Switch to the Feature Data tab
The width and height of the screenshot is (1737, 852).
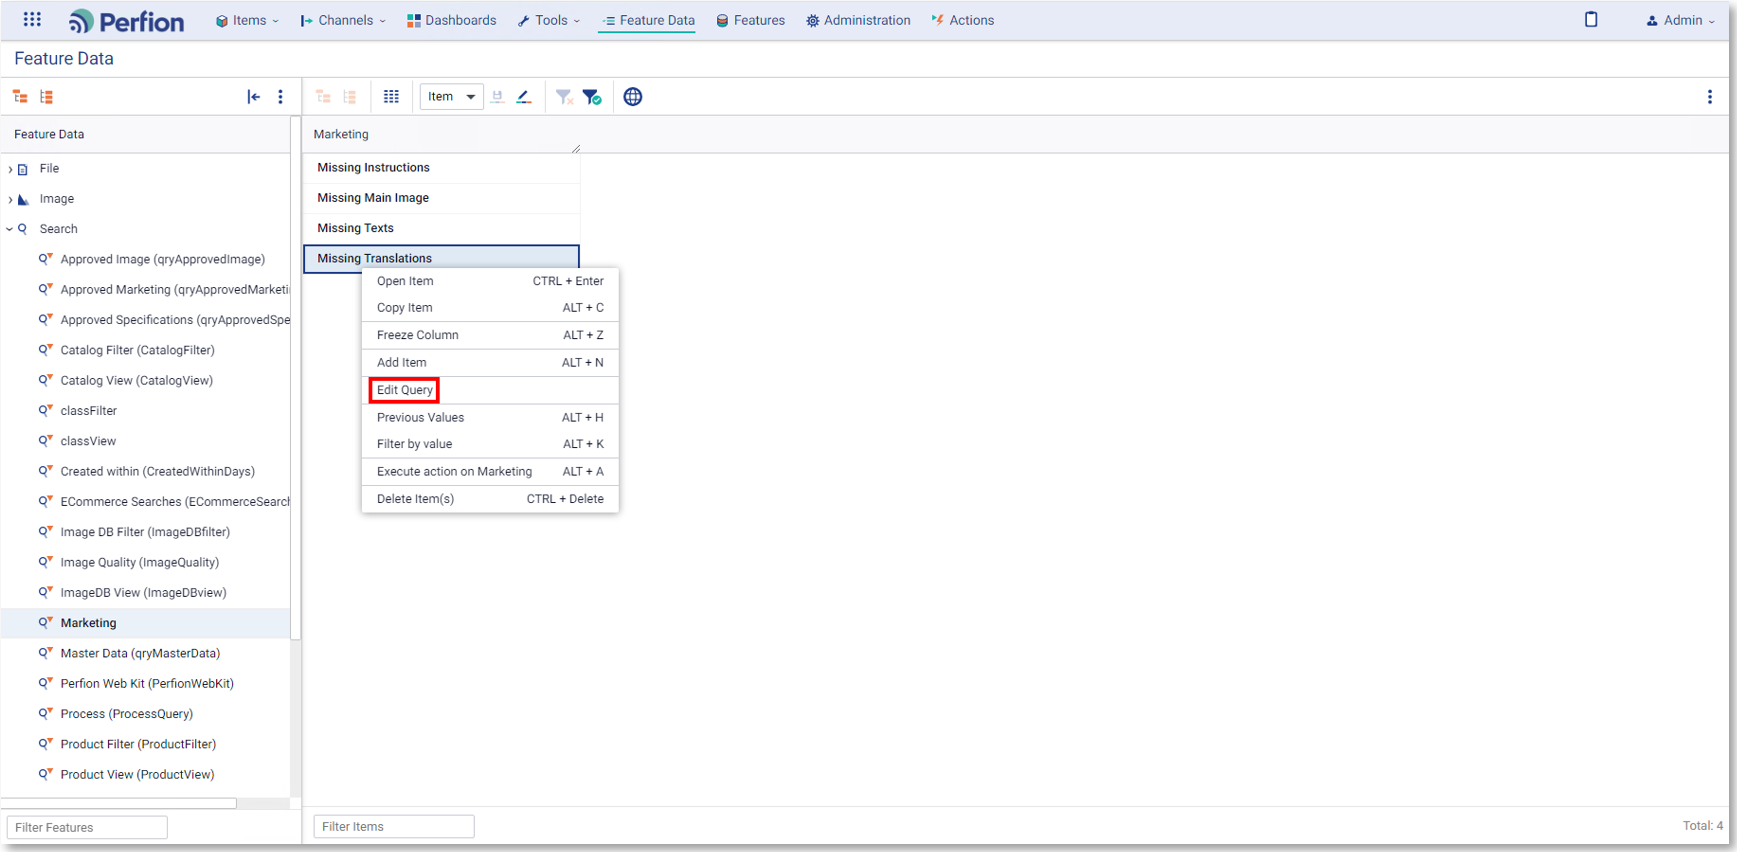pos(647,20)
